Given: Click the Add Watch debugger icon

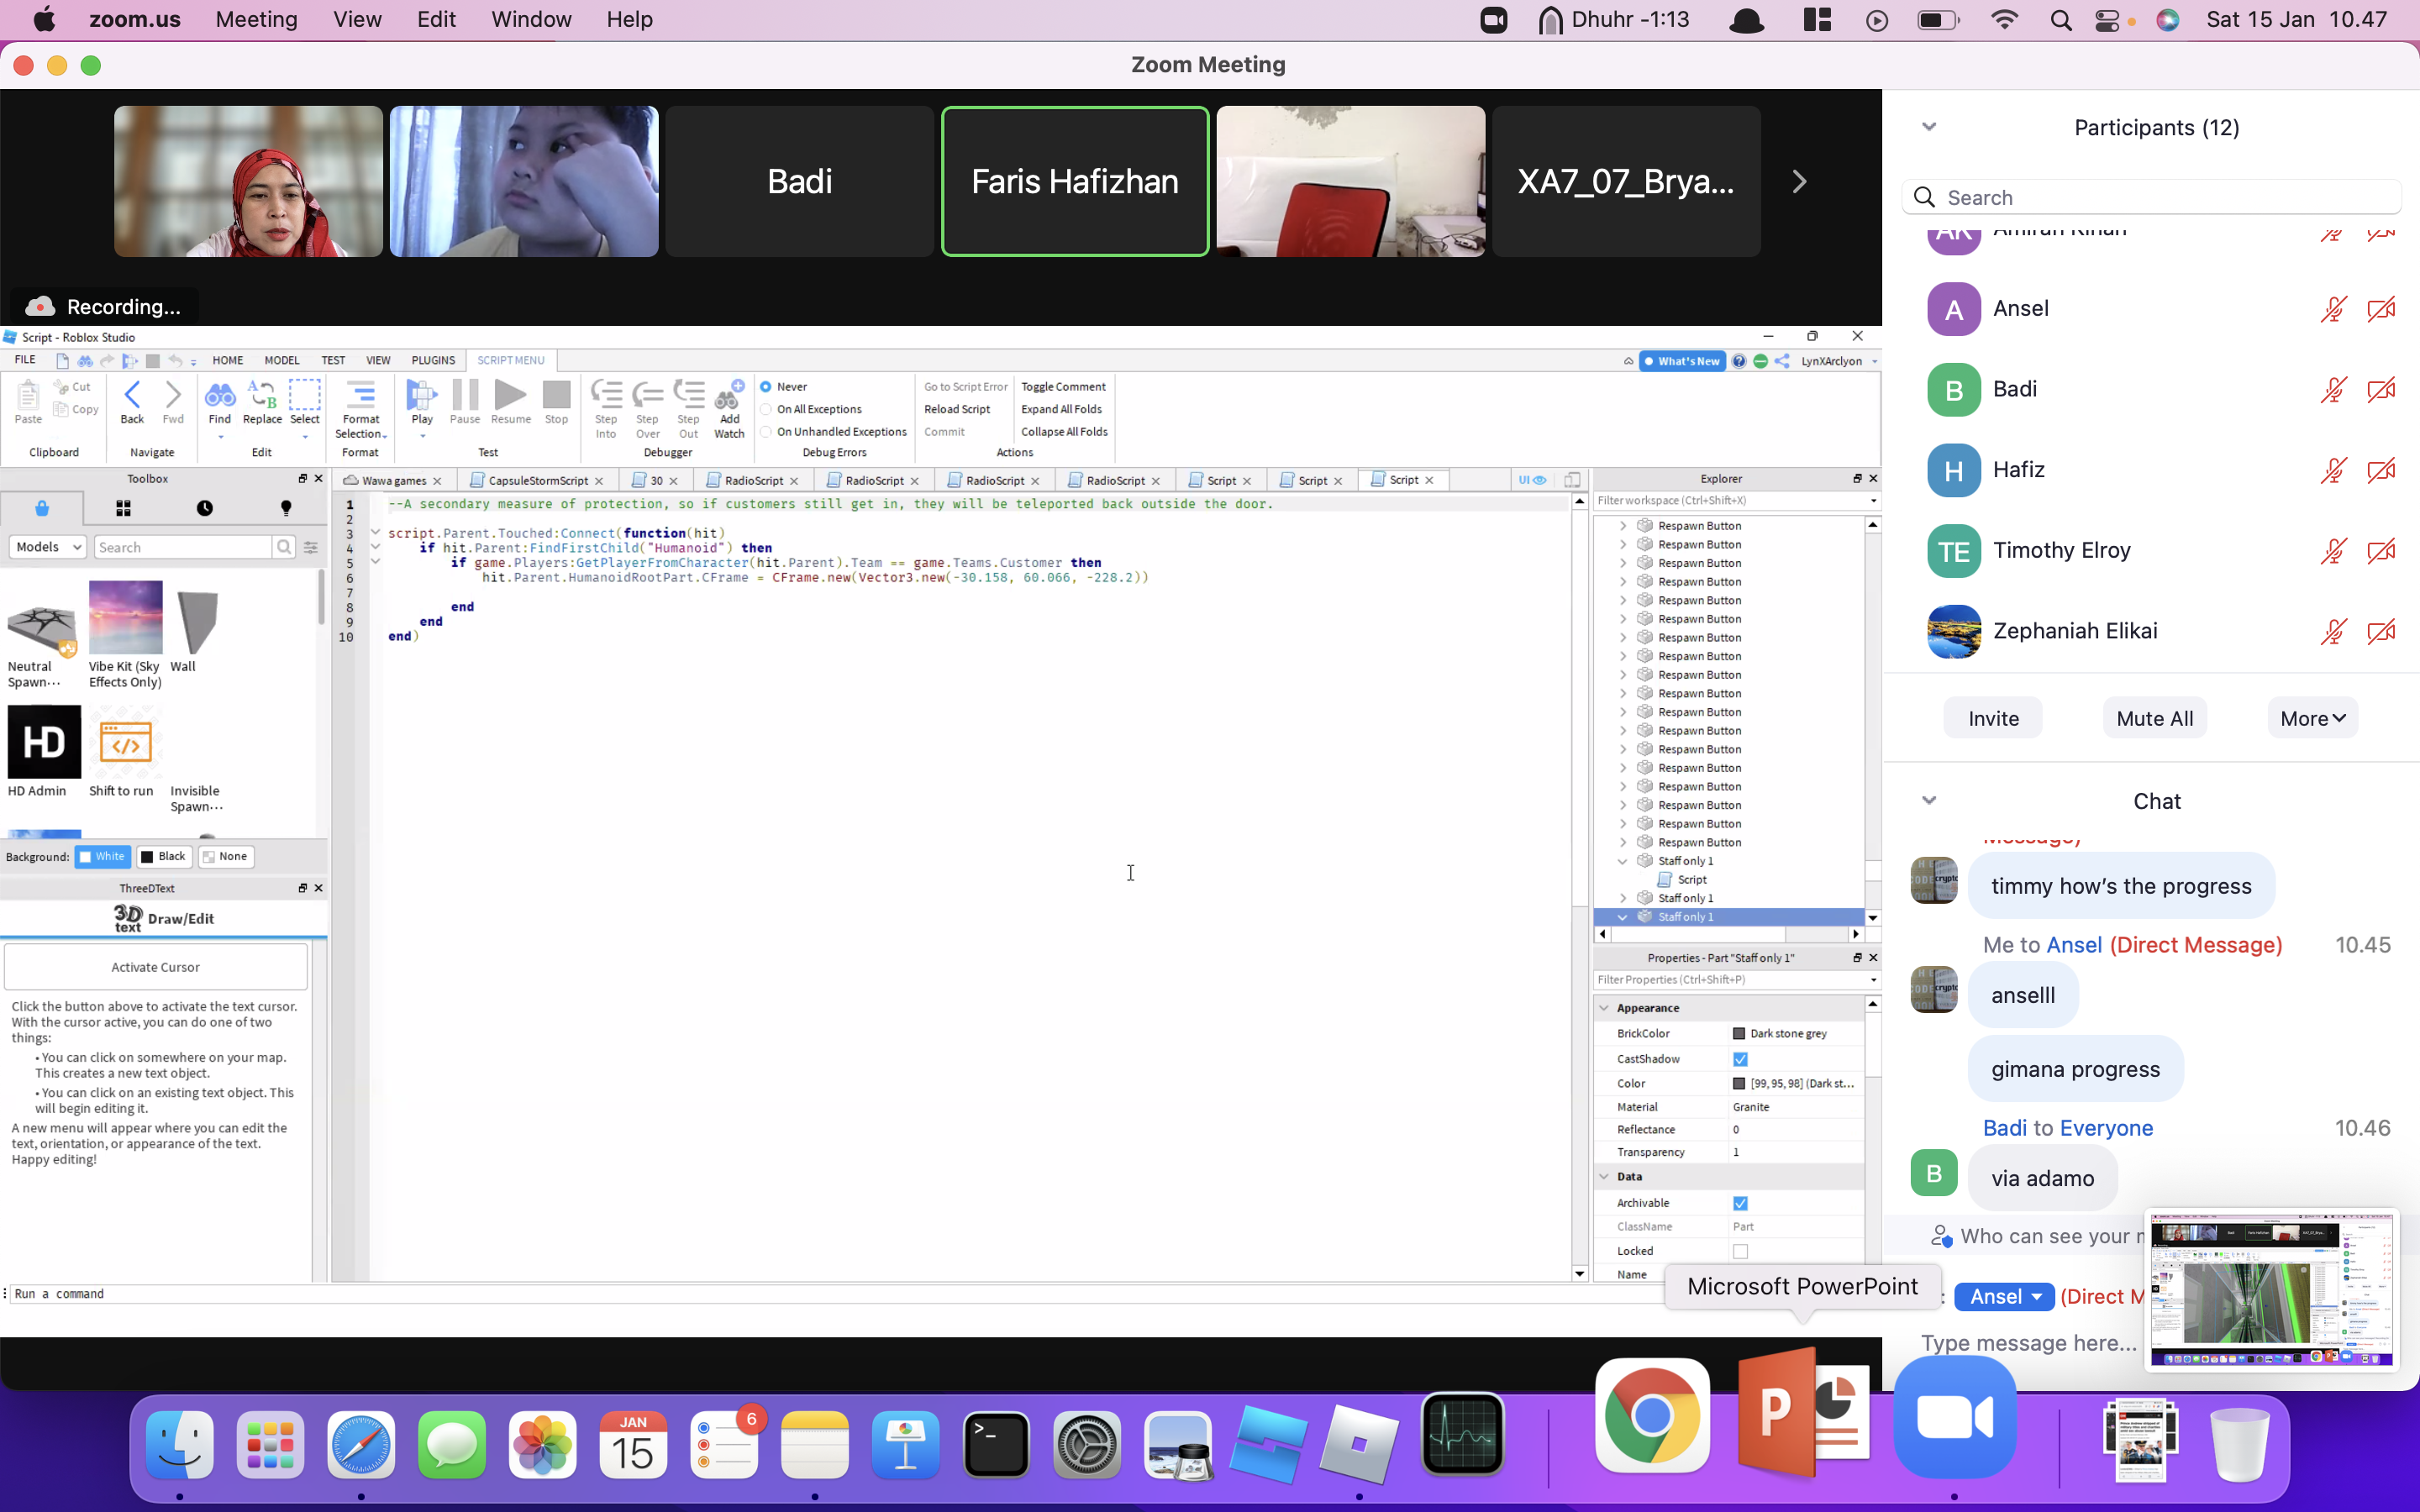Looking at the screenshot, I should click(x=729, y=397).
